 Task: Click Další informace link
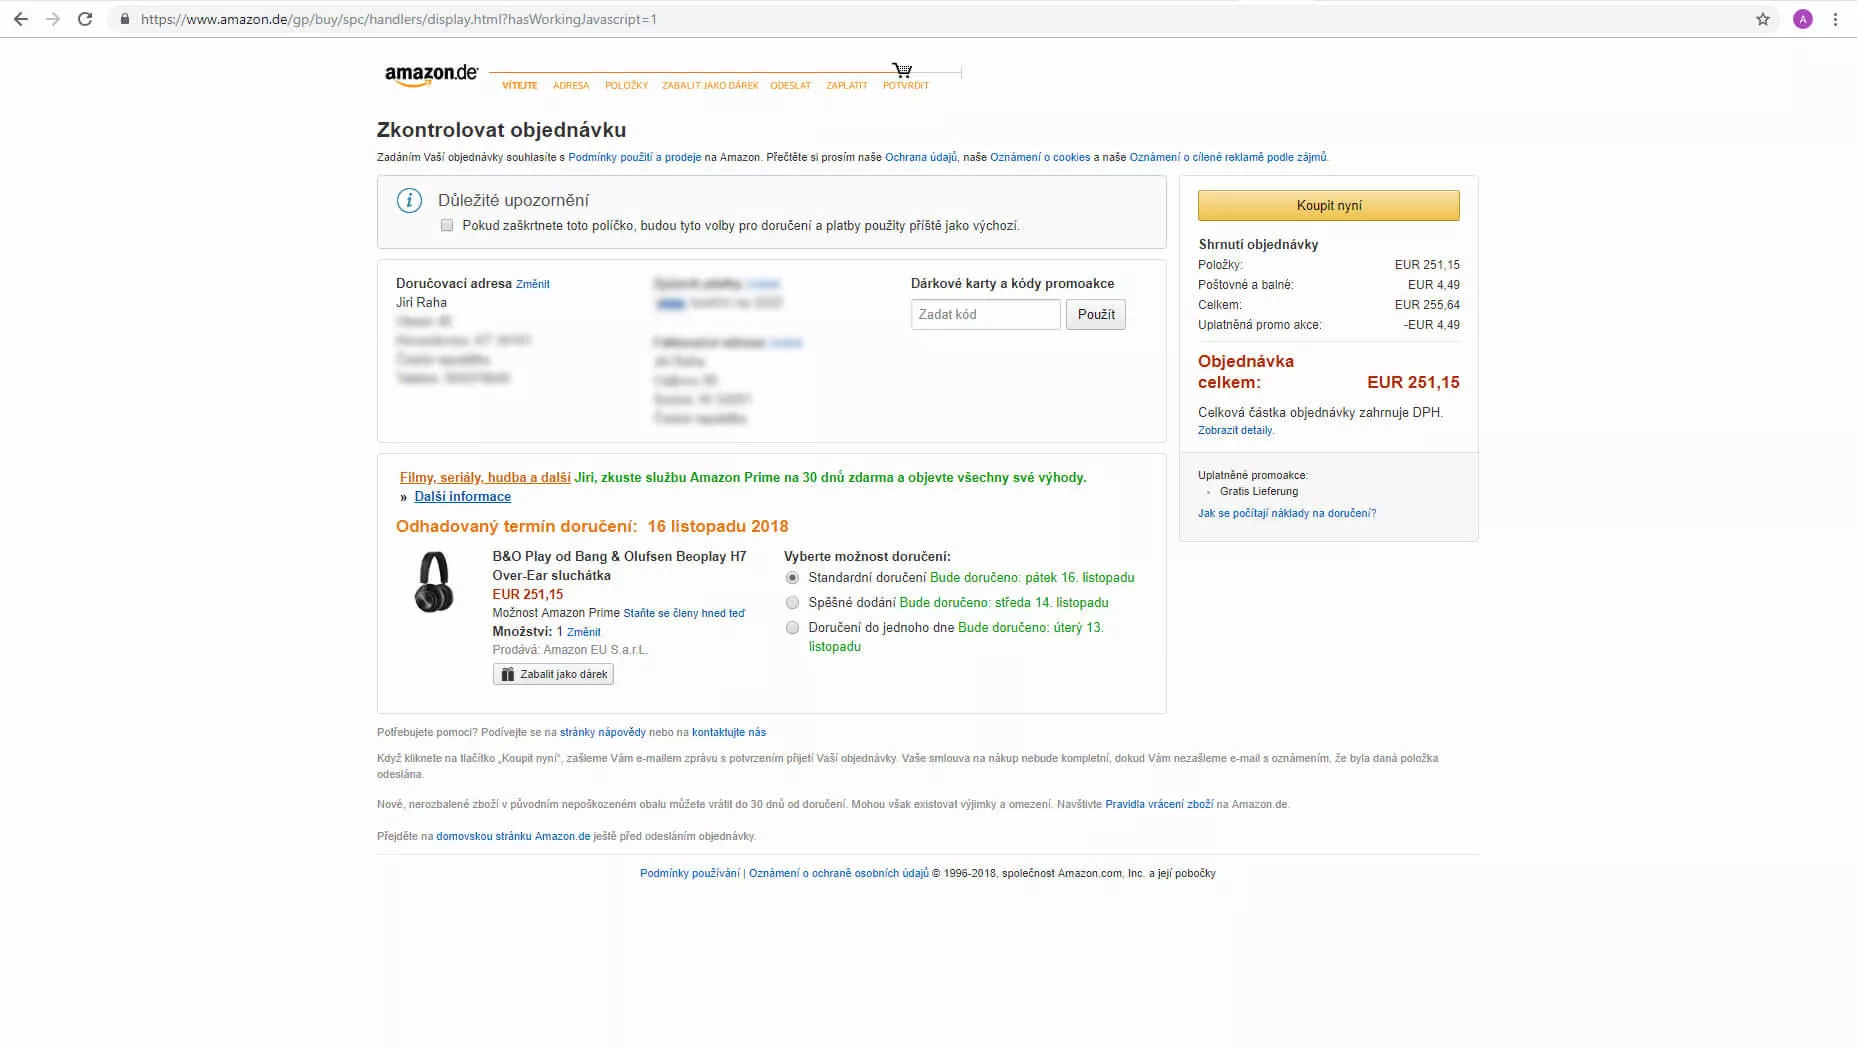463,497
